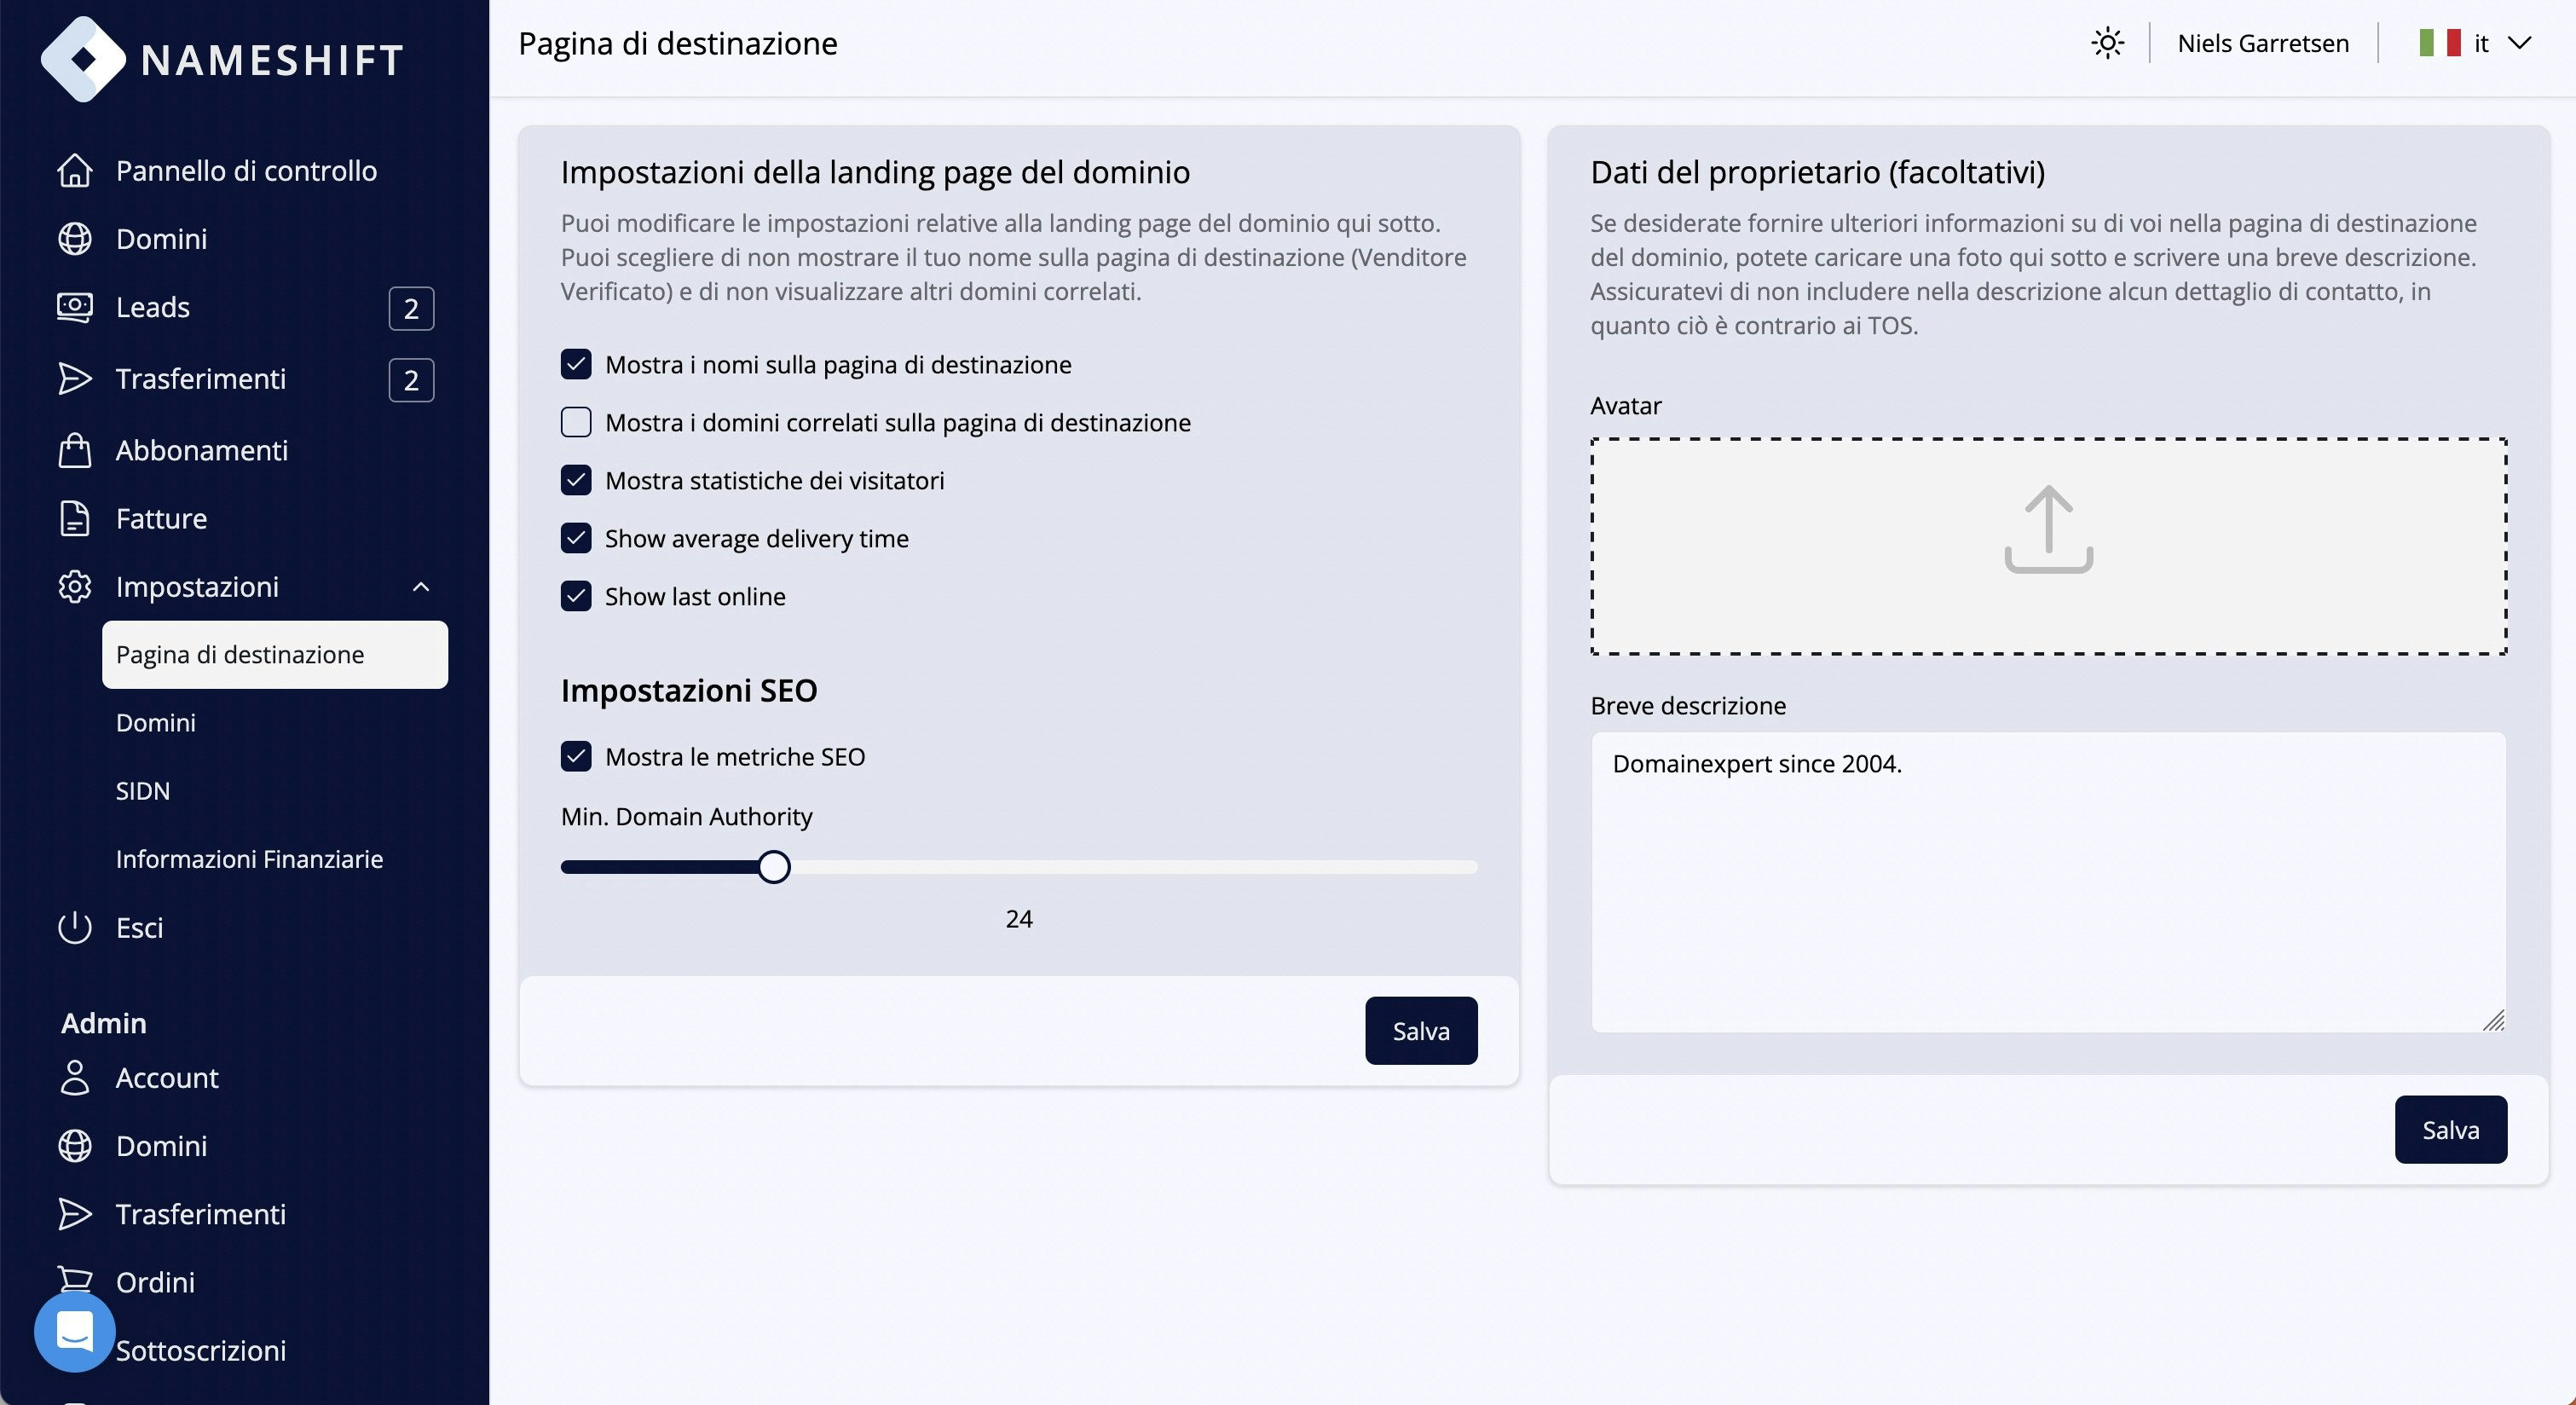
Task: Disable Mostra le metriche SEO checkbox
Action: pyautogui.click(x=576, y=757)
